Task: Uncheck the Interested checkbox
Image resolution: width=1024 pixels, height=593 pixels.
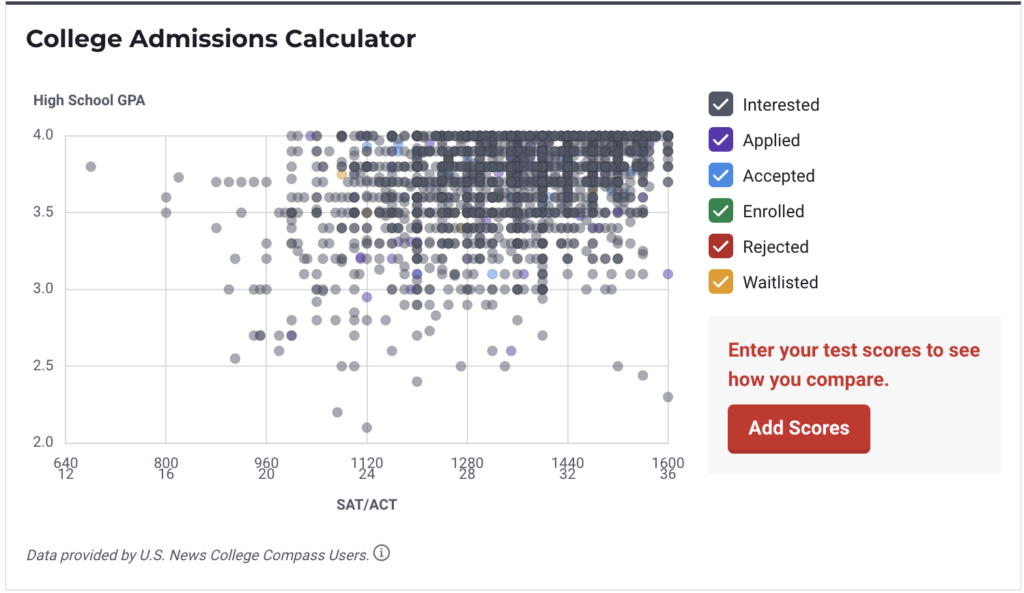Action: coord(721,105)
